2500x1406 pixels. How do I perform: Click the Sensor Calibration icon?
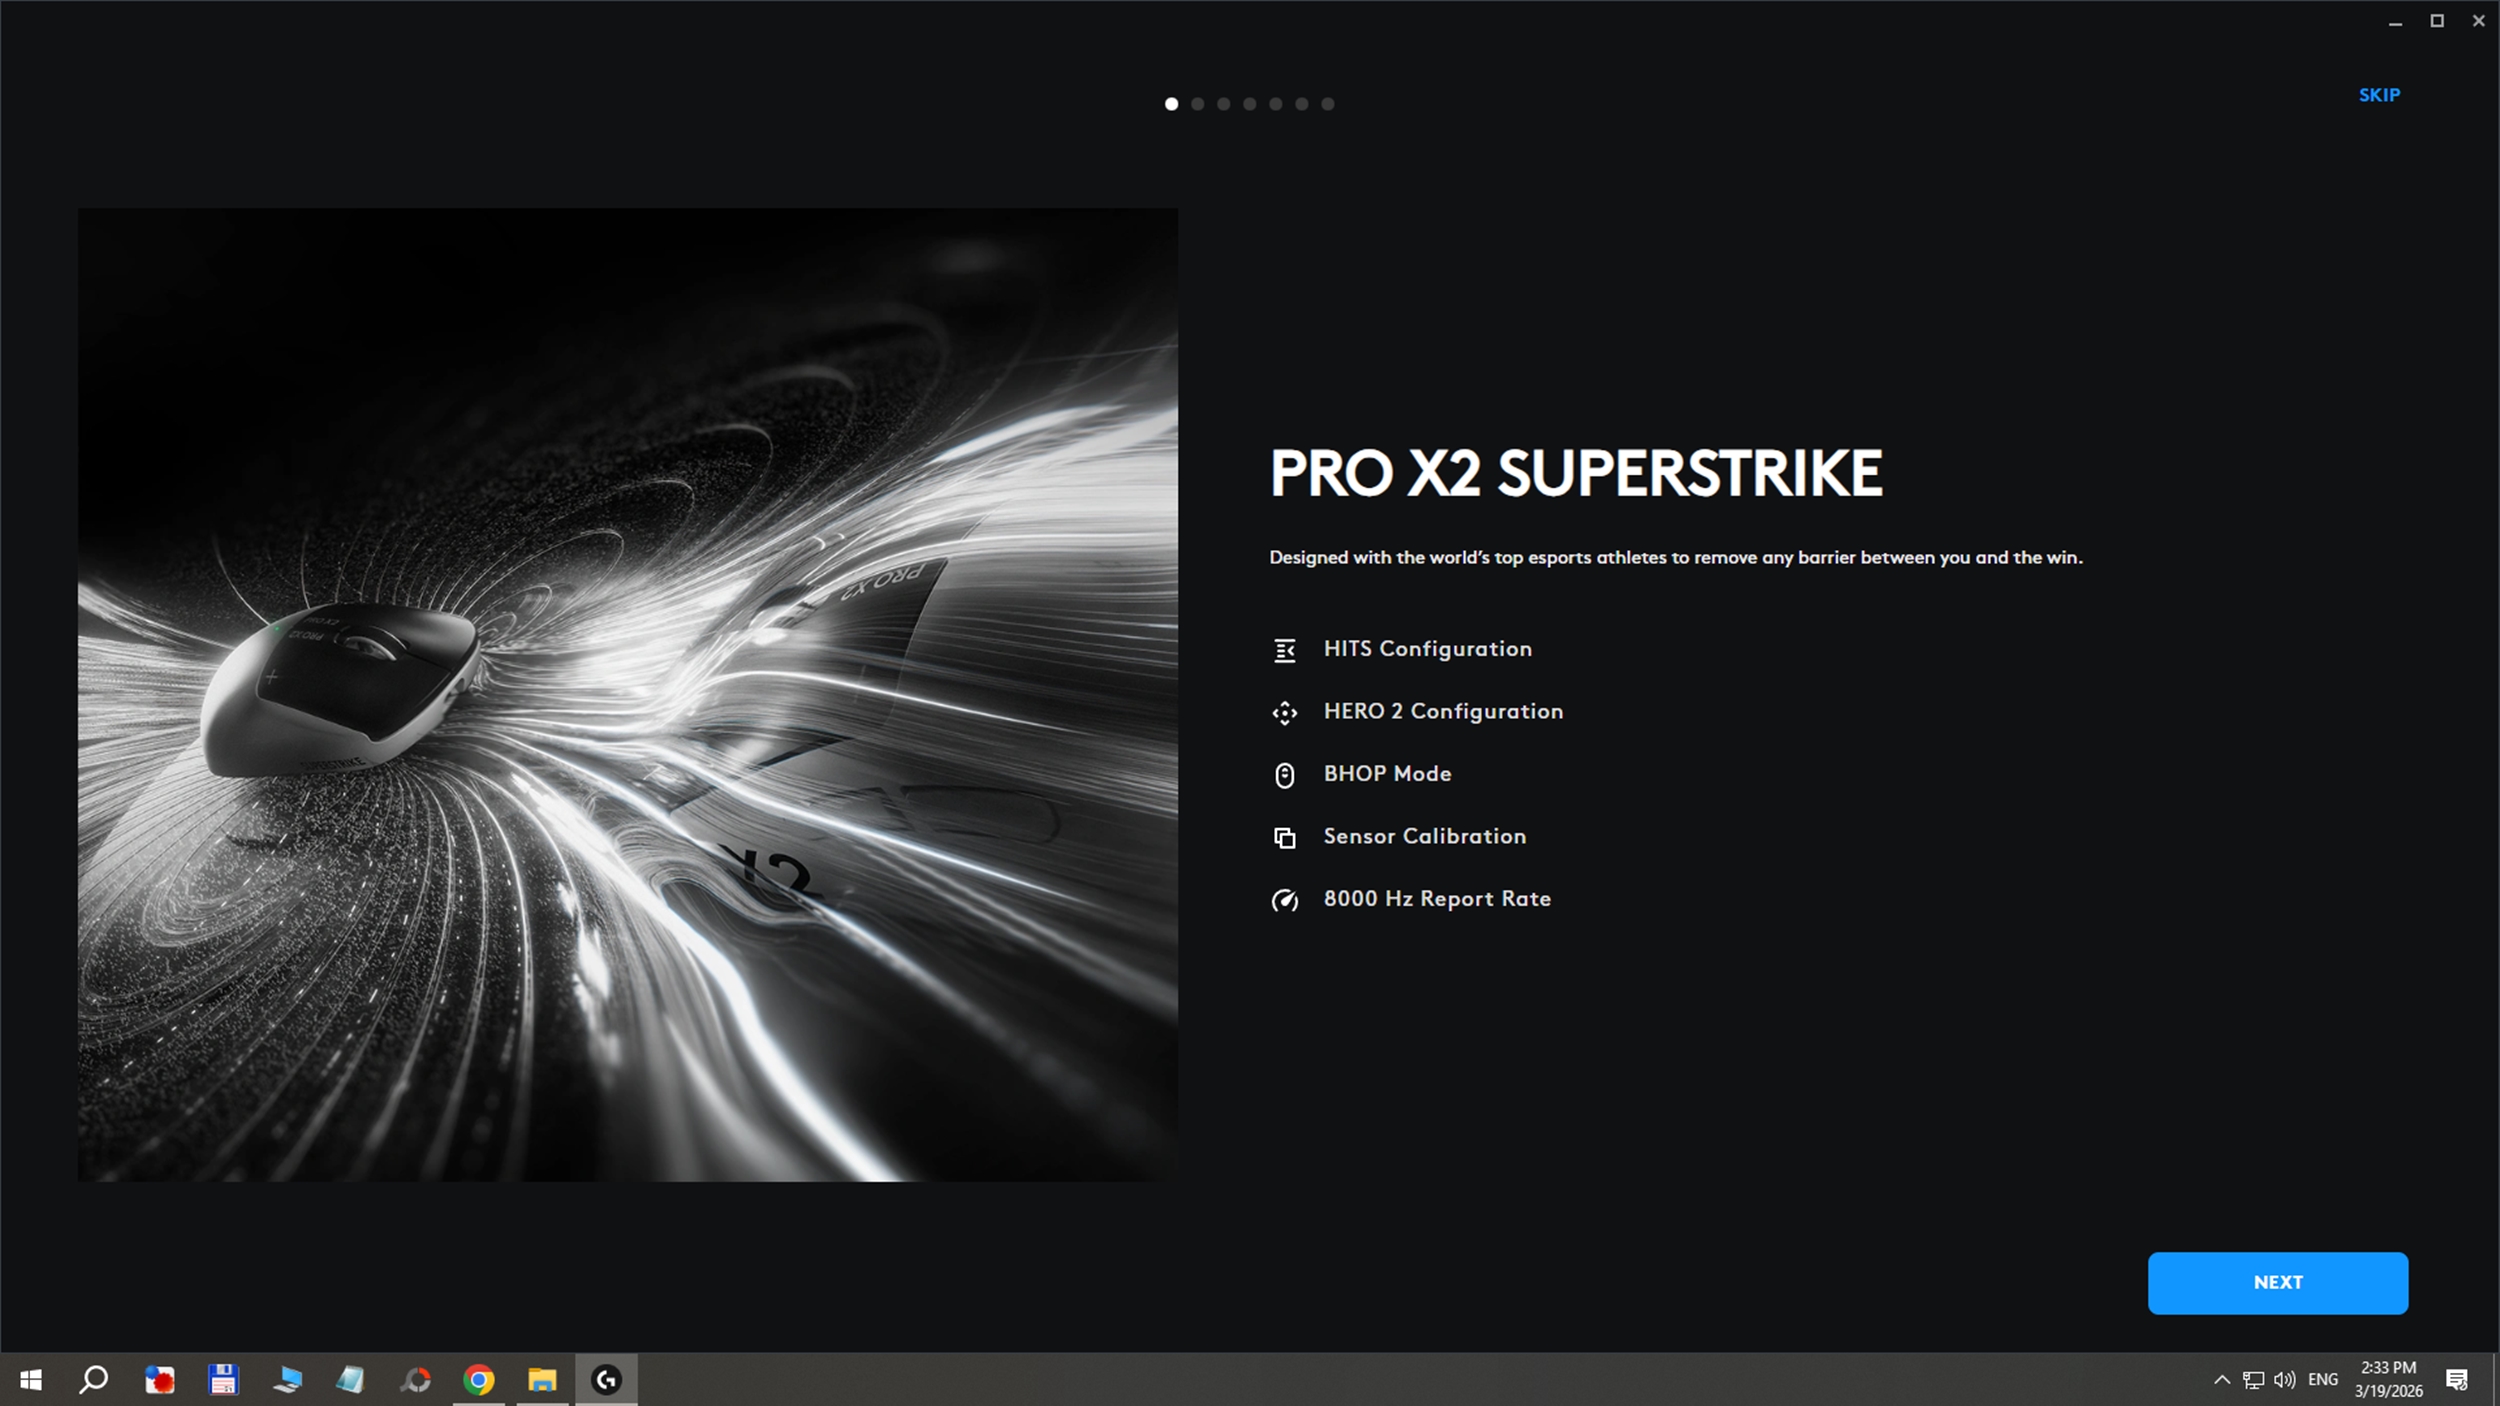pos(1284,838)
